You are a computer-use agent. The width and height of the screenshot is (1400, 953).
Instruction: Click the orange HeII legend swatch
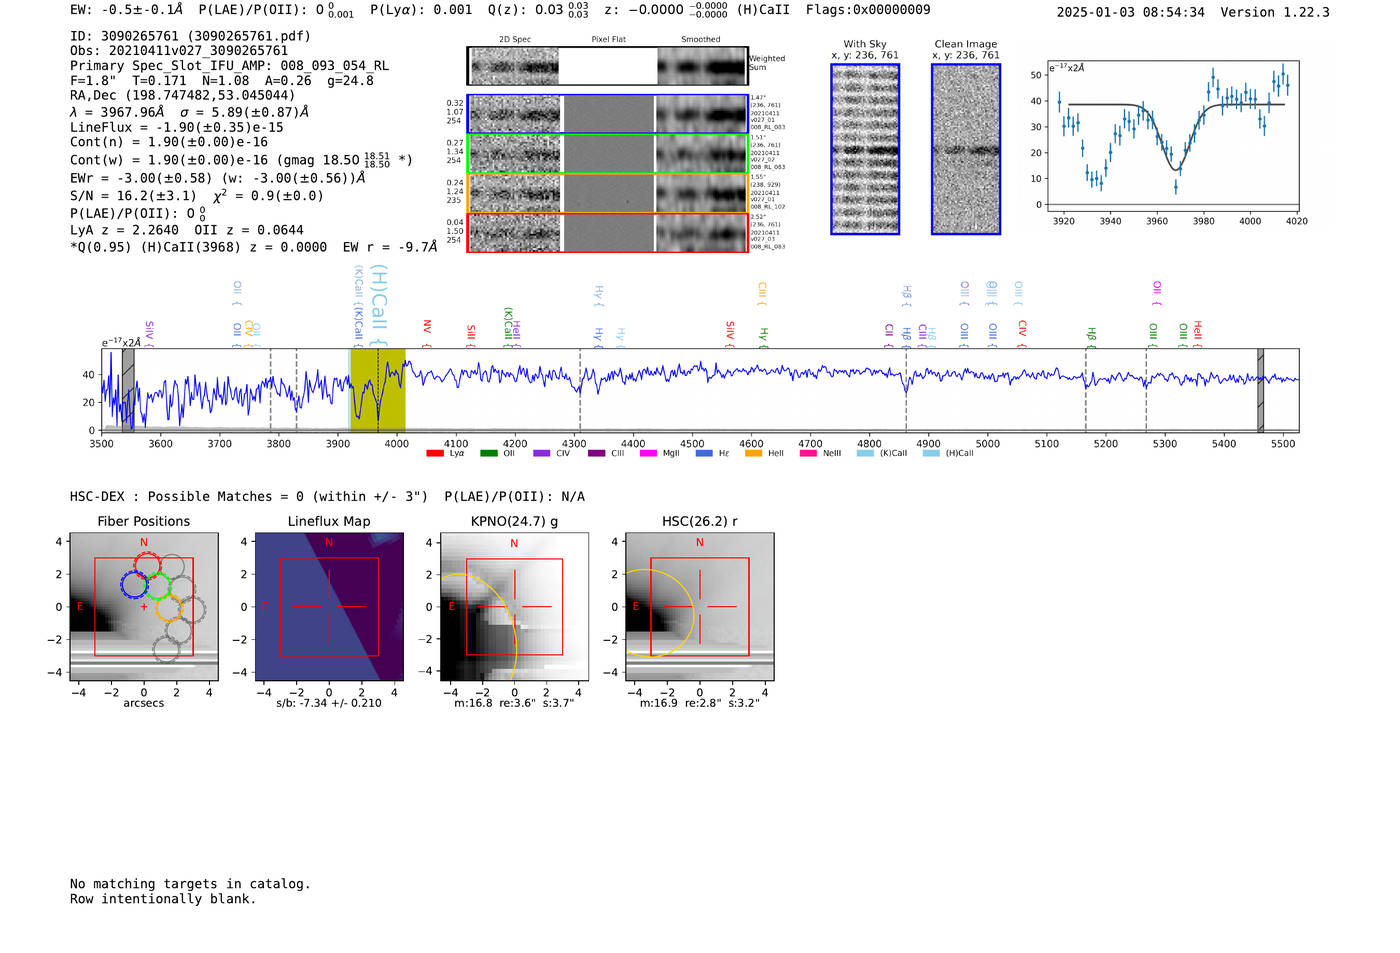[753, 453]
